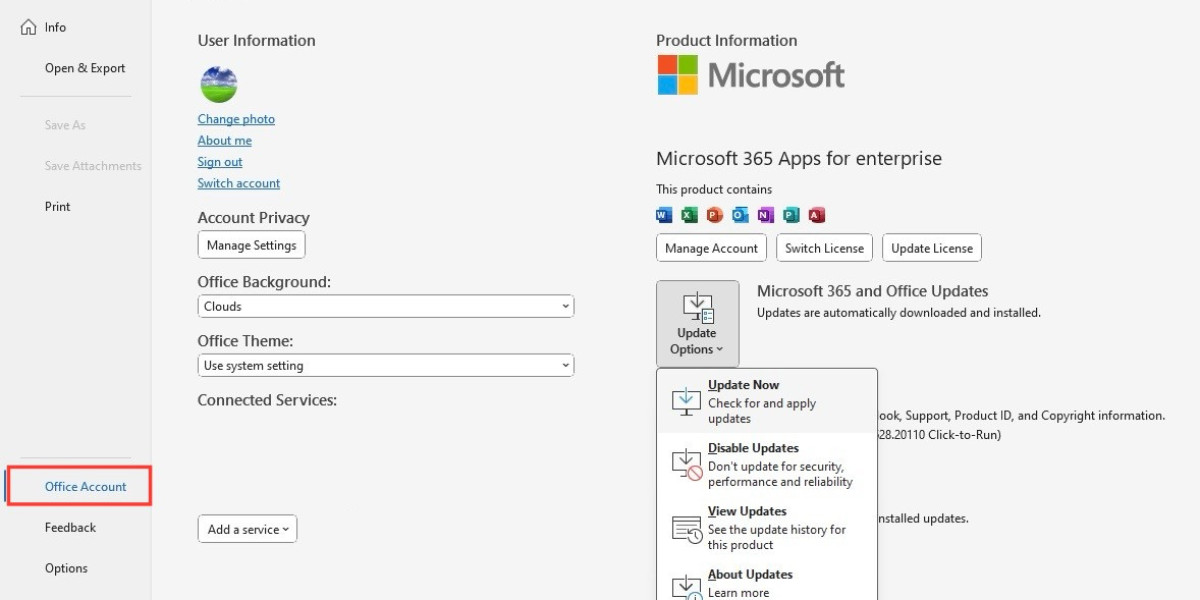Click the Publisher app icon

[791, 215]
